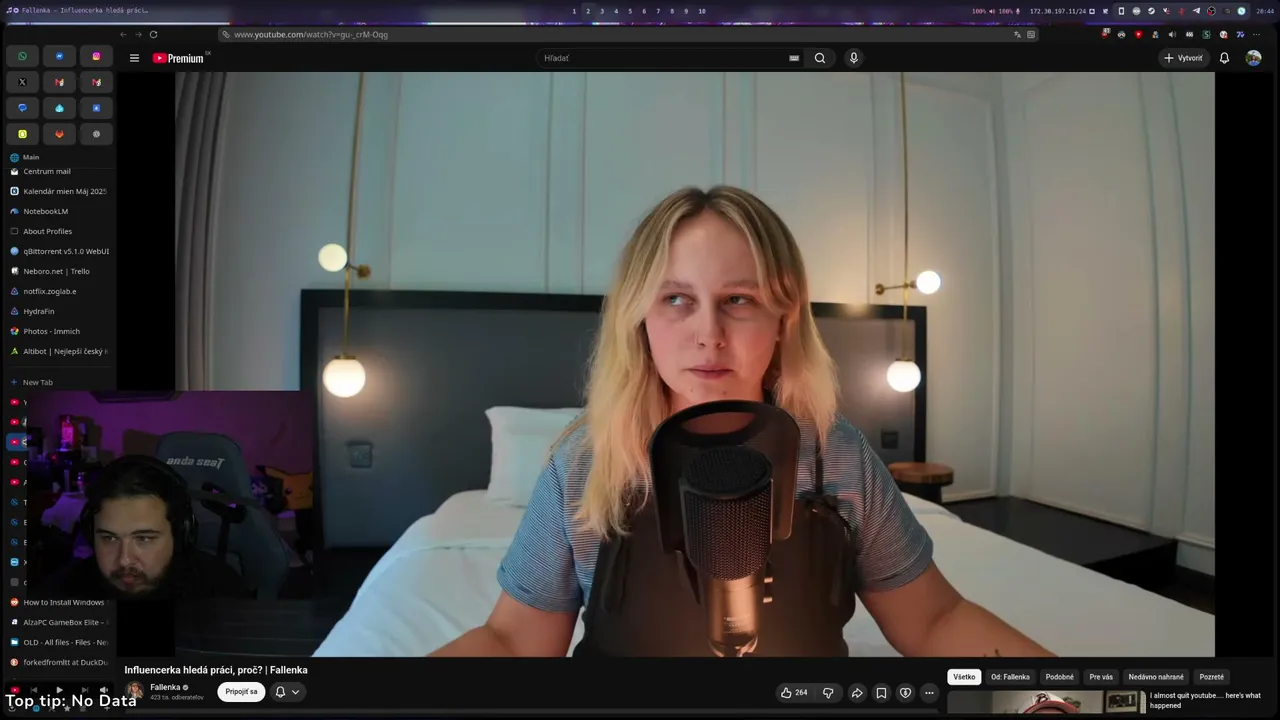This screenshot has height=720, width=1280.
Task: Click the Telegram tray icon
Action: coord(1196,11)
